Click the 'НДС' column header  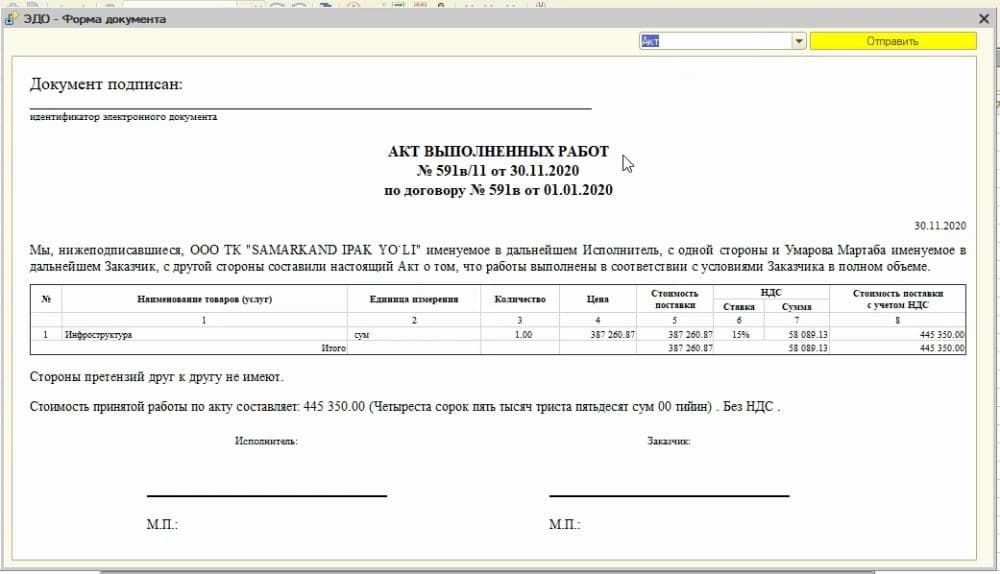[x=771, y=292]
